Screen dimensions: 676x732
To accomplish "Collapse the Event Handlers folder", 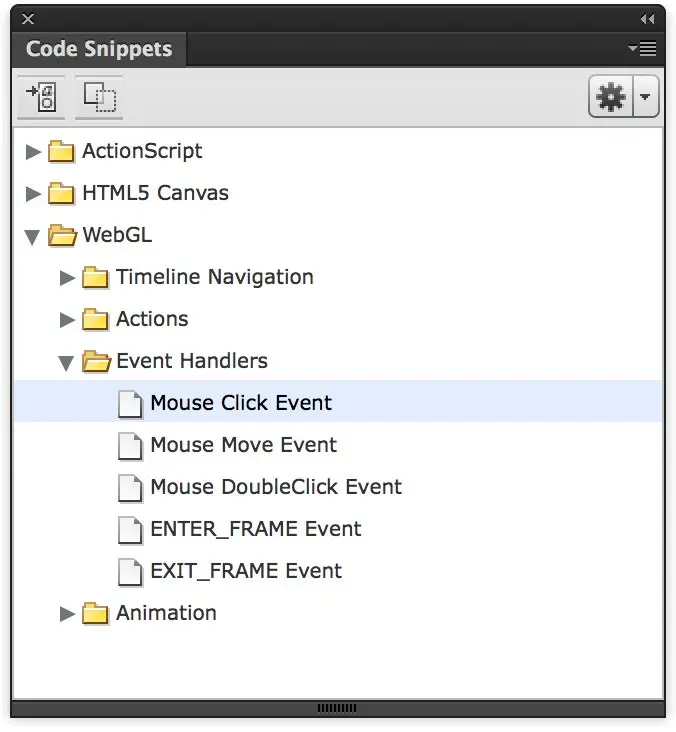I will point(67,363).
